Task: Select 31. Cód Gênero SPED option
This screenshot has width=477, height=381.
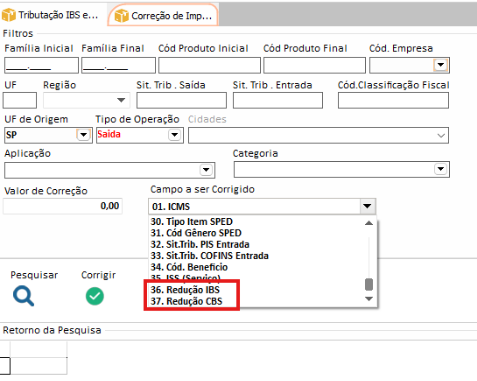Action: 196,233
